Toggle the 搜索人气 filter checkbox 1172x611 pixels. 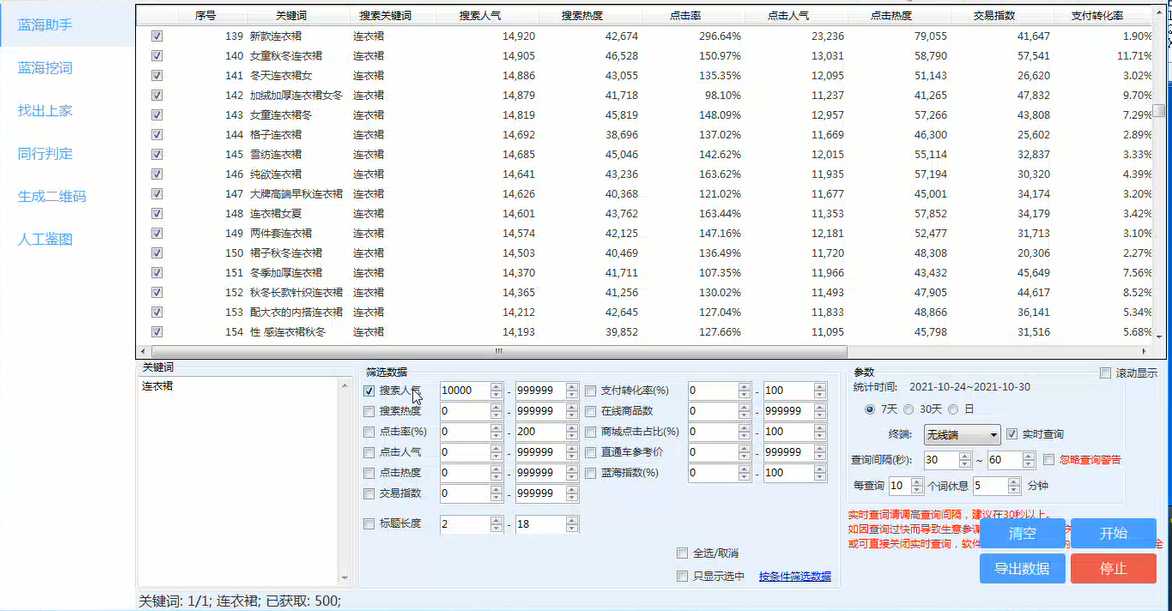pos(370,391)
